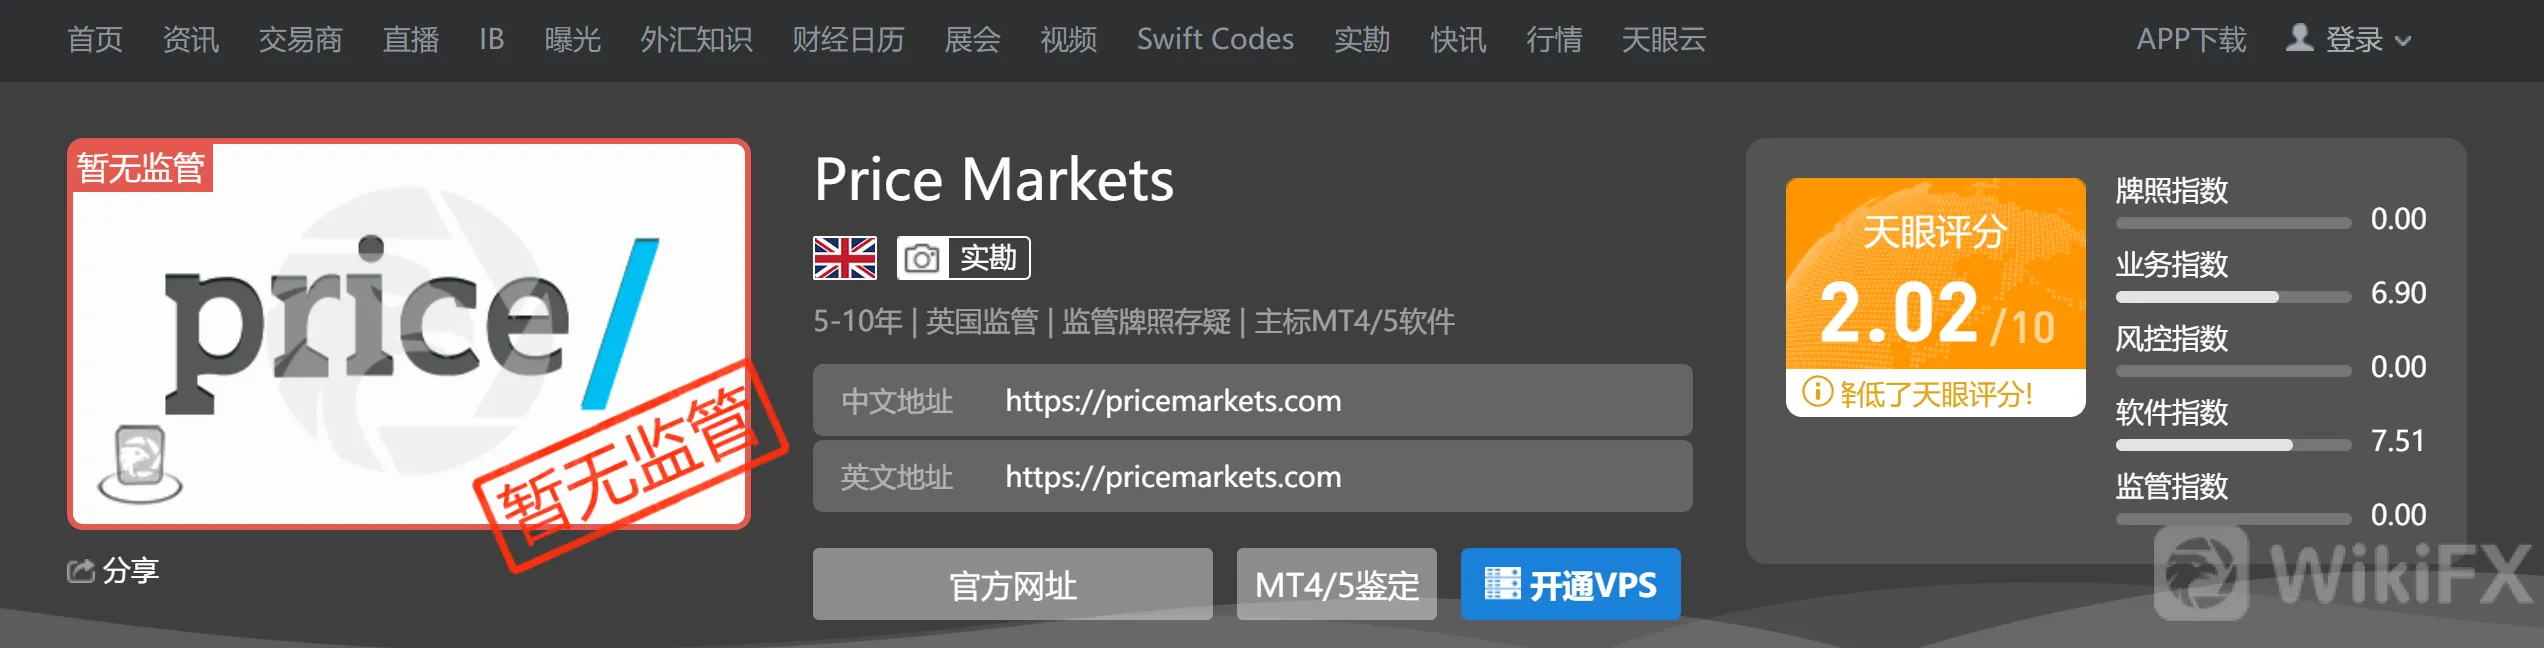Click the 软件指数 value 7.51
The width and height of the screenshot is (2544, 648).
(2398, 441)
